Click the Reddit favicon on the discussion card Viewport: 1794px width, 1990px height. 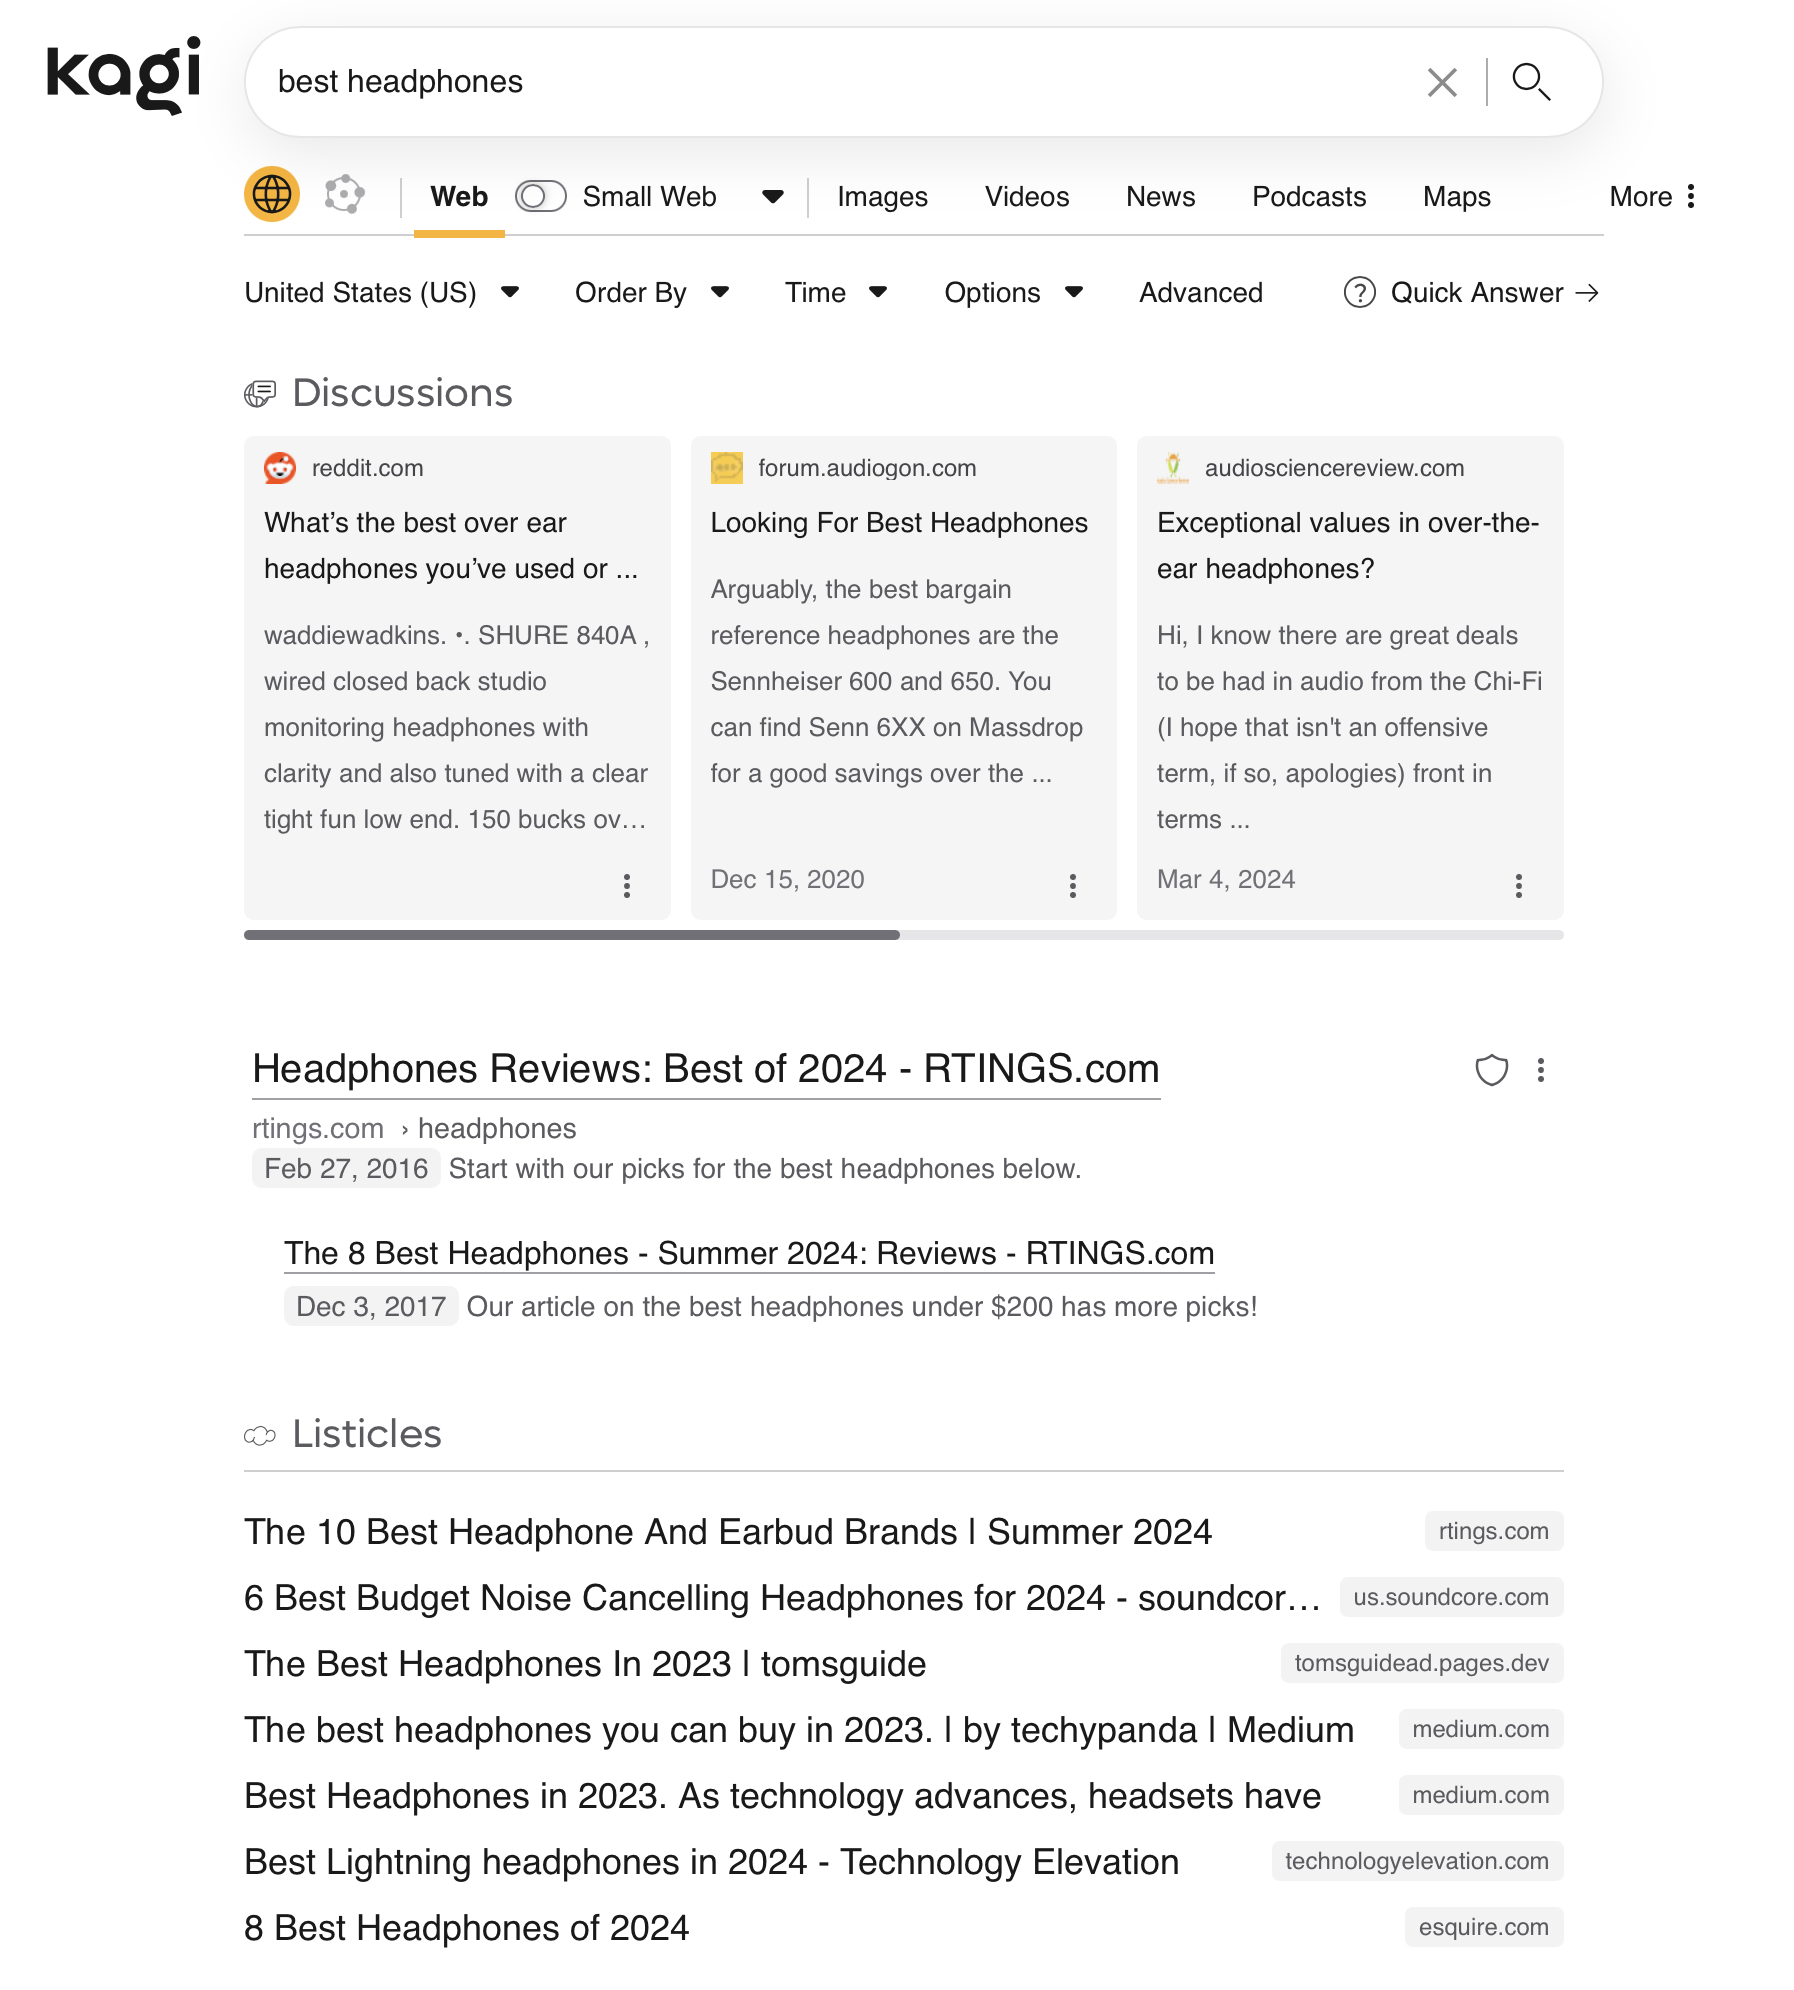[281, 467]
